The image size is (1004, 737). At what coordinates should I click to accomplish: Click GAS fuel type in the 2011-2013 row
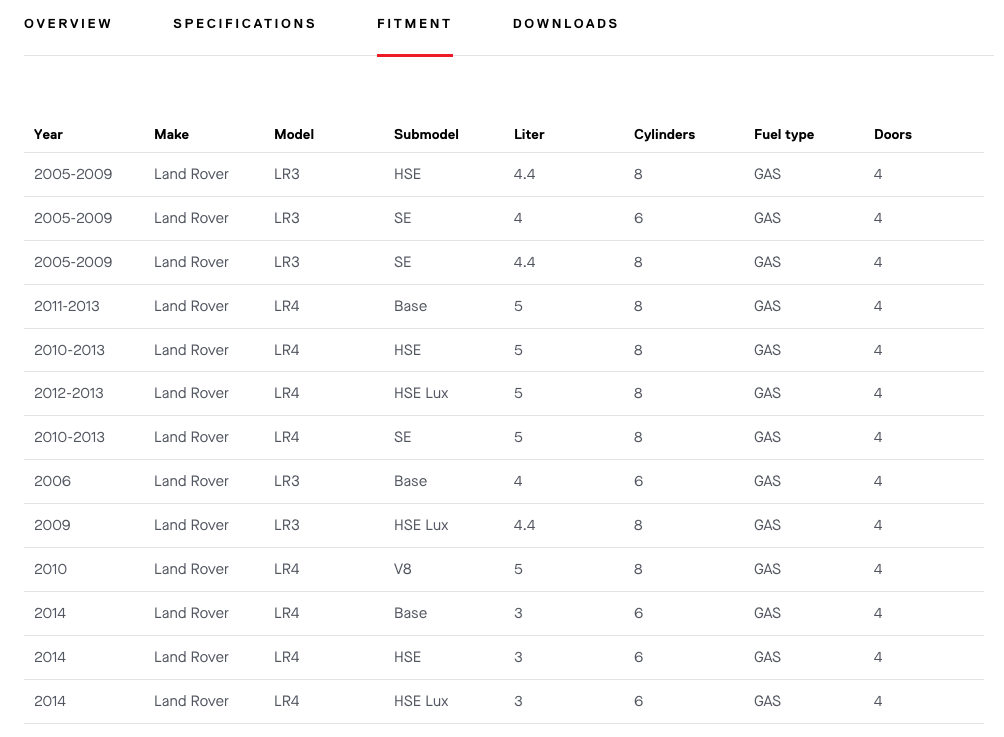click(x=767, y=306)
